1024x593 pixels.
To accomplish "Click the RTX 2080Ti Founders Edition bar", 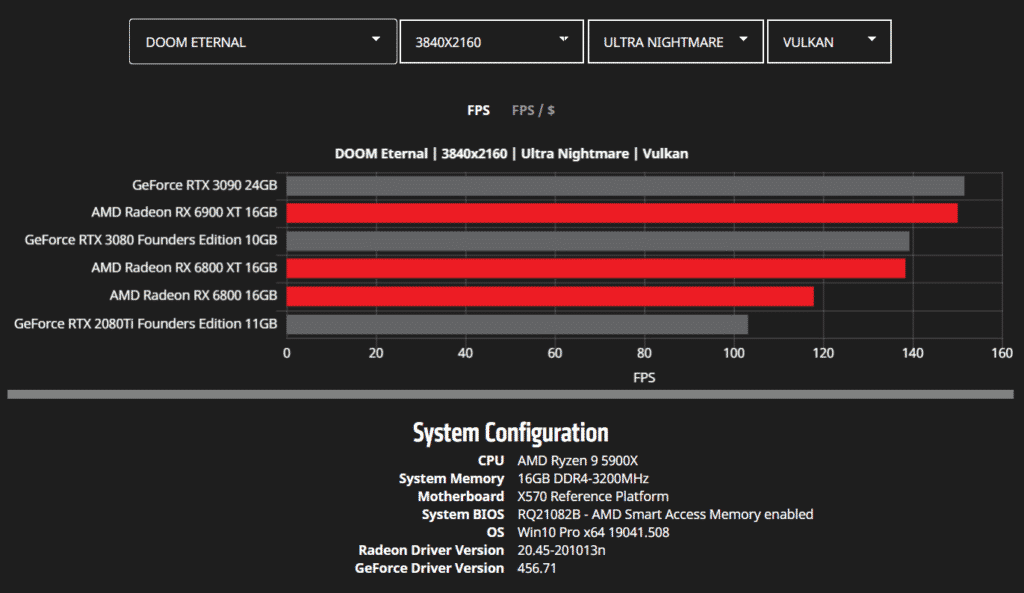I will (x=517, y=324).
